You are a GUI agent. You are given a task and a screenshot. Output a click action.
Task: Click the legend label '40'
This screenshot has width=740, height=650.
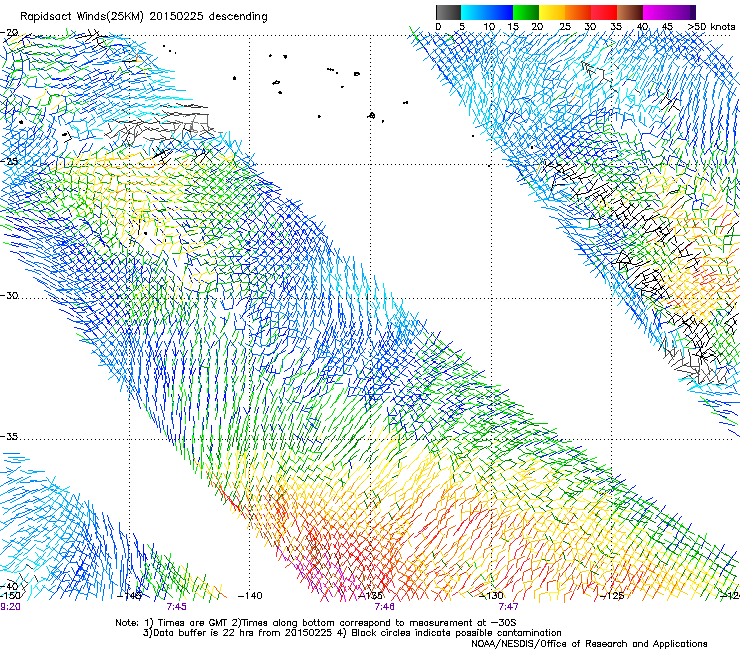642,27
